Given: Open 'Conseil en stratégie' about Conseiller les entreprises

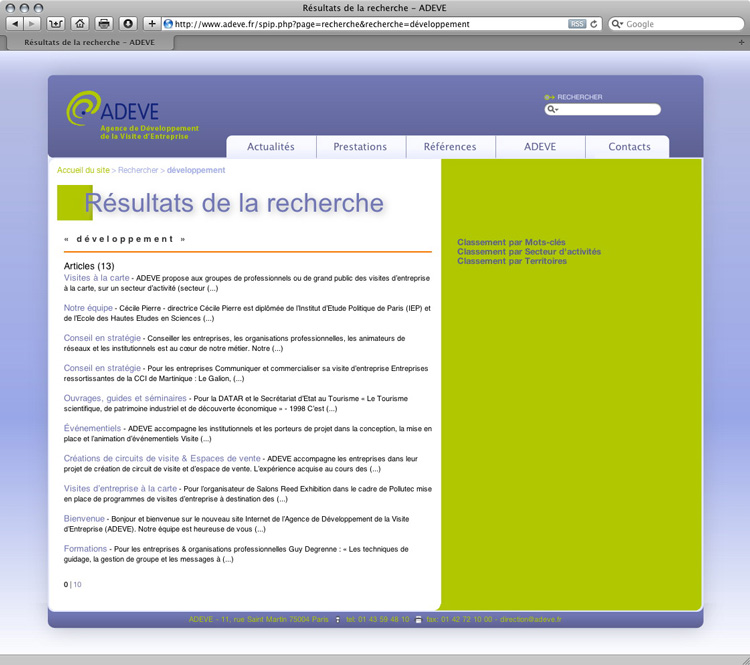Looking at the screenshot, I should pyautogui.click(x=102, y=338).
